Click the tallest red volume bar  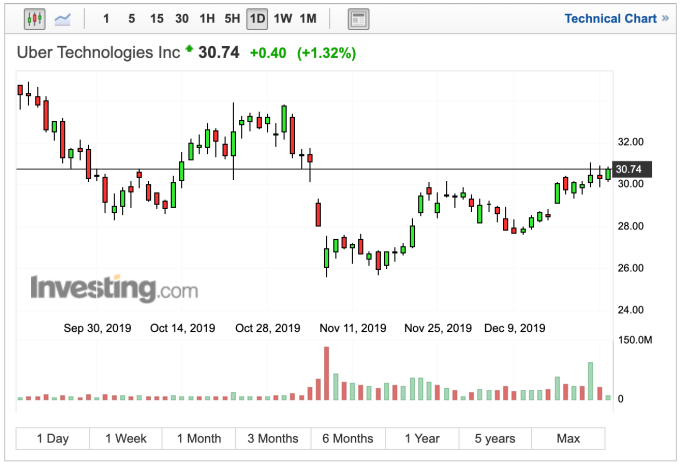coord(327,373)
